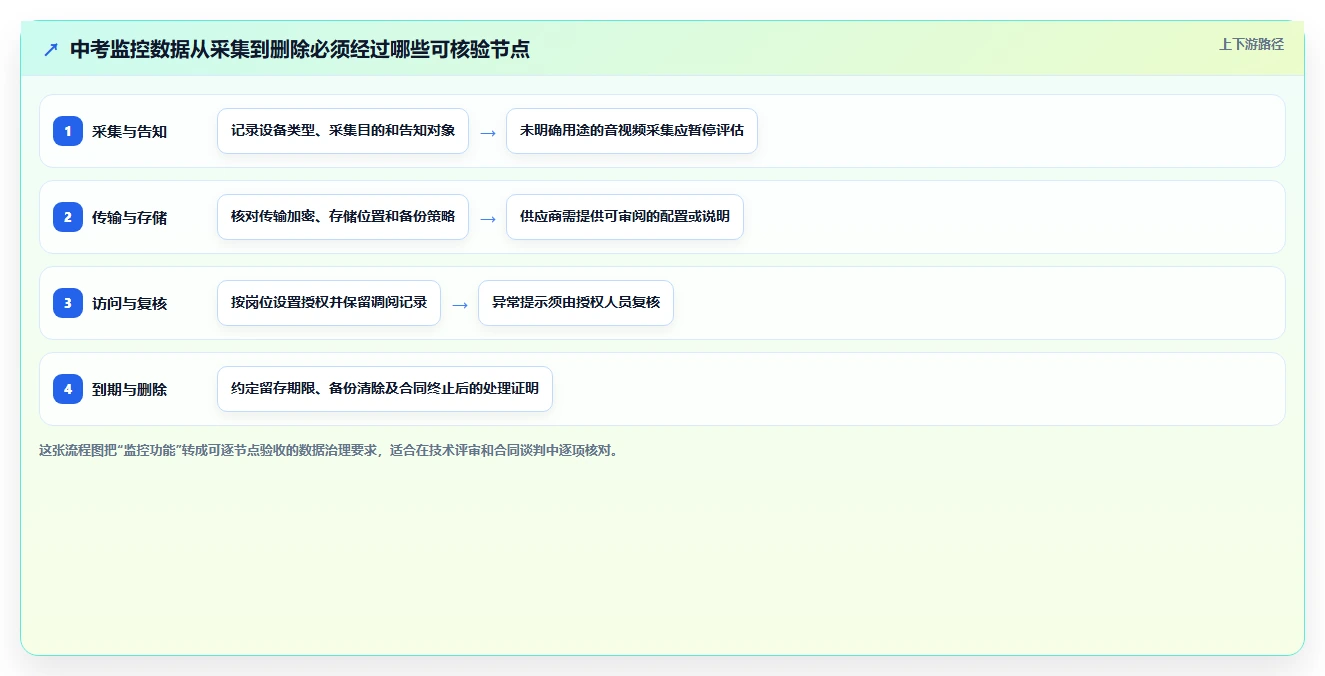Click the arrow icon beside the flowchart title

click(51, 49)
